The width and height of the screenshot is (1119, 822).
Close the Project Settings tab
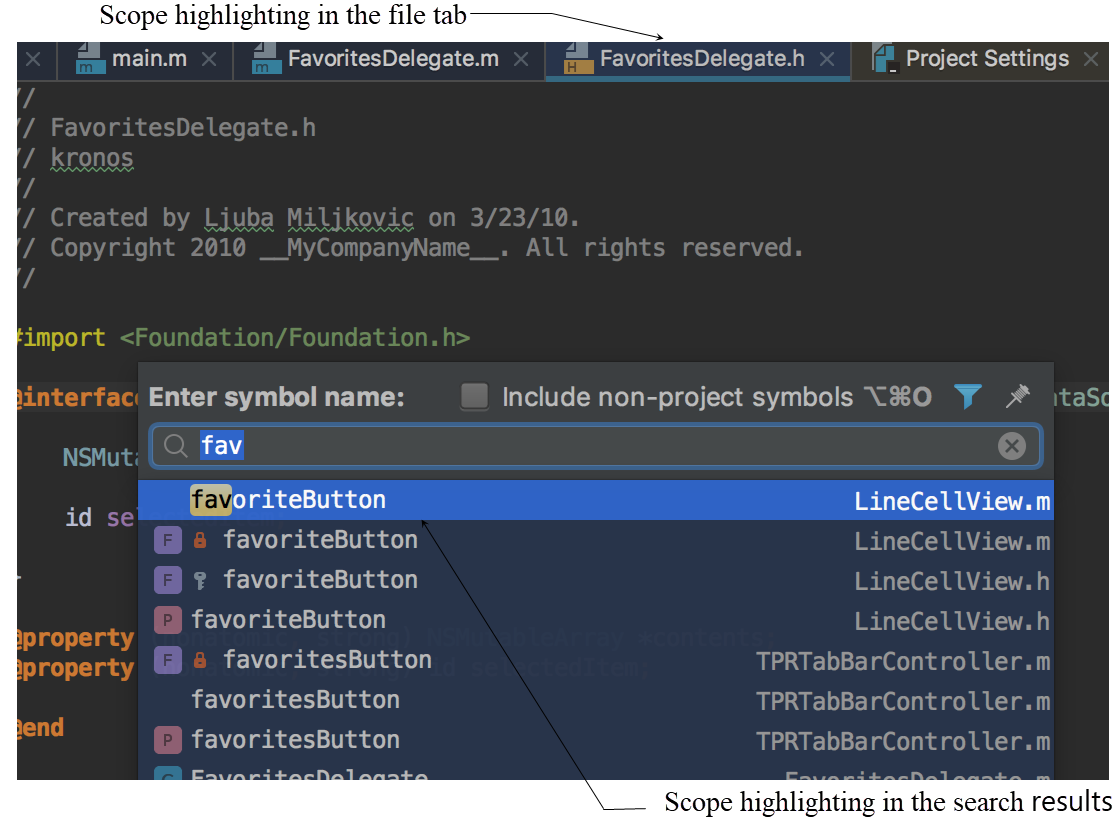click(x=1091, y=60)
